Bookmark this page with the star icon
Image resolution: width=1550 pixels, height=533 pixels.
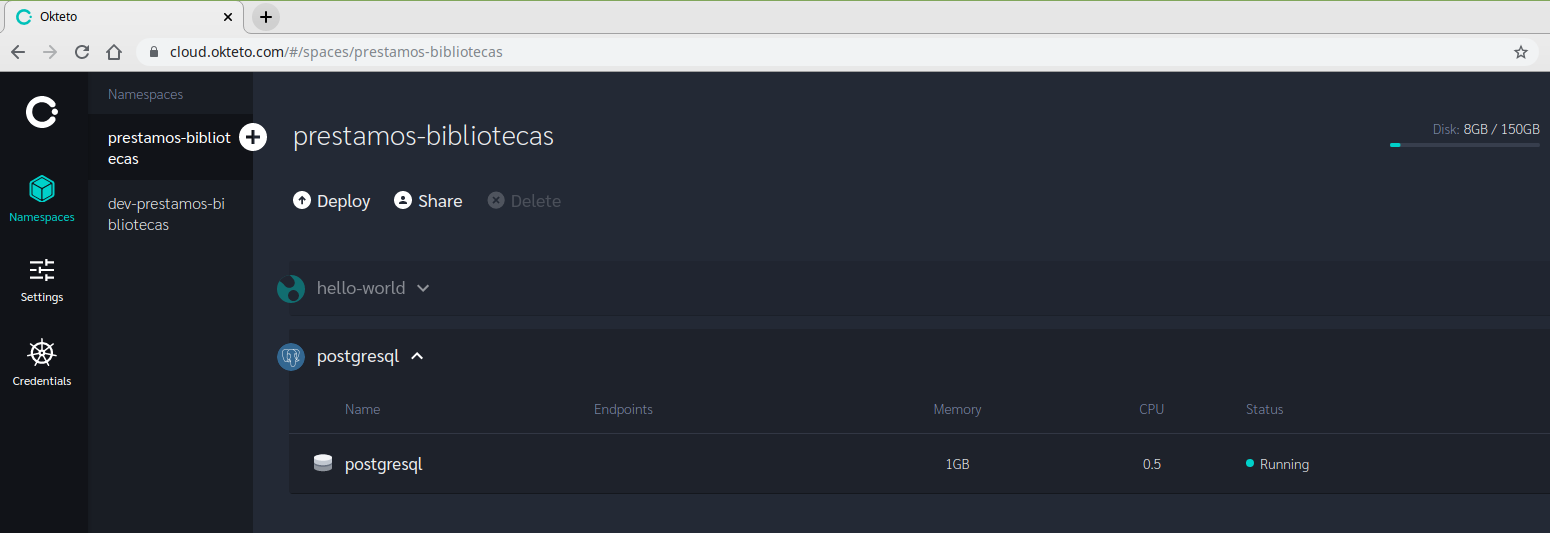(x=1520, y=52)
